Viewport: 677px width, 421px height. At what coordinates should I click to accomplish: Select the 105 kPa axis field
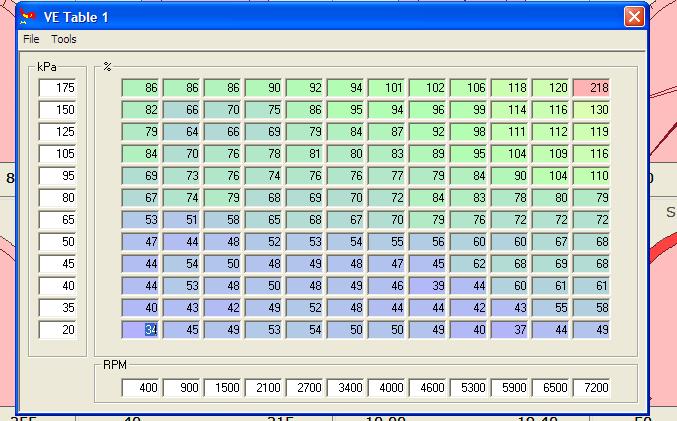58,154
